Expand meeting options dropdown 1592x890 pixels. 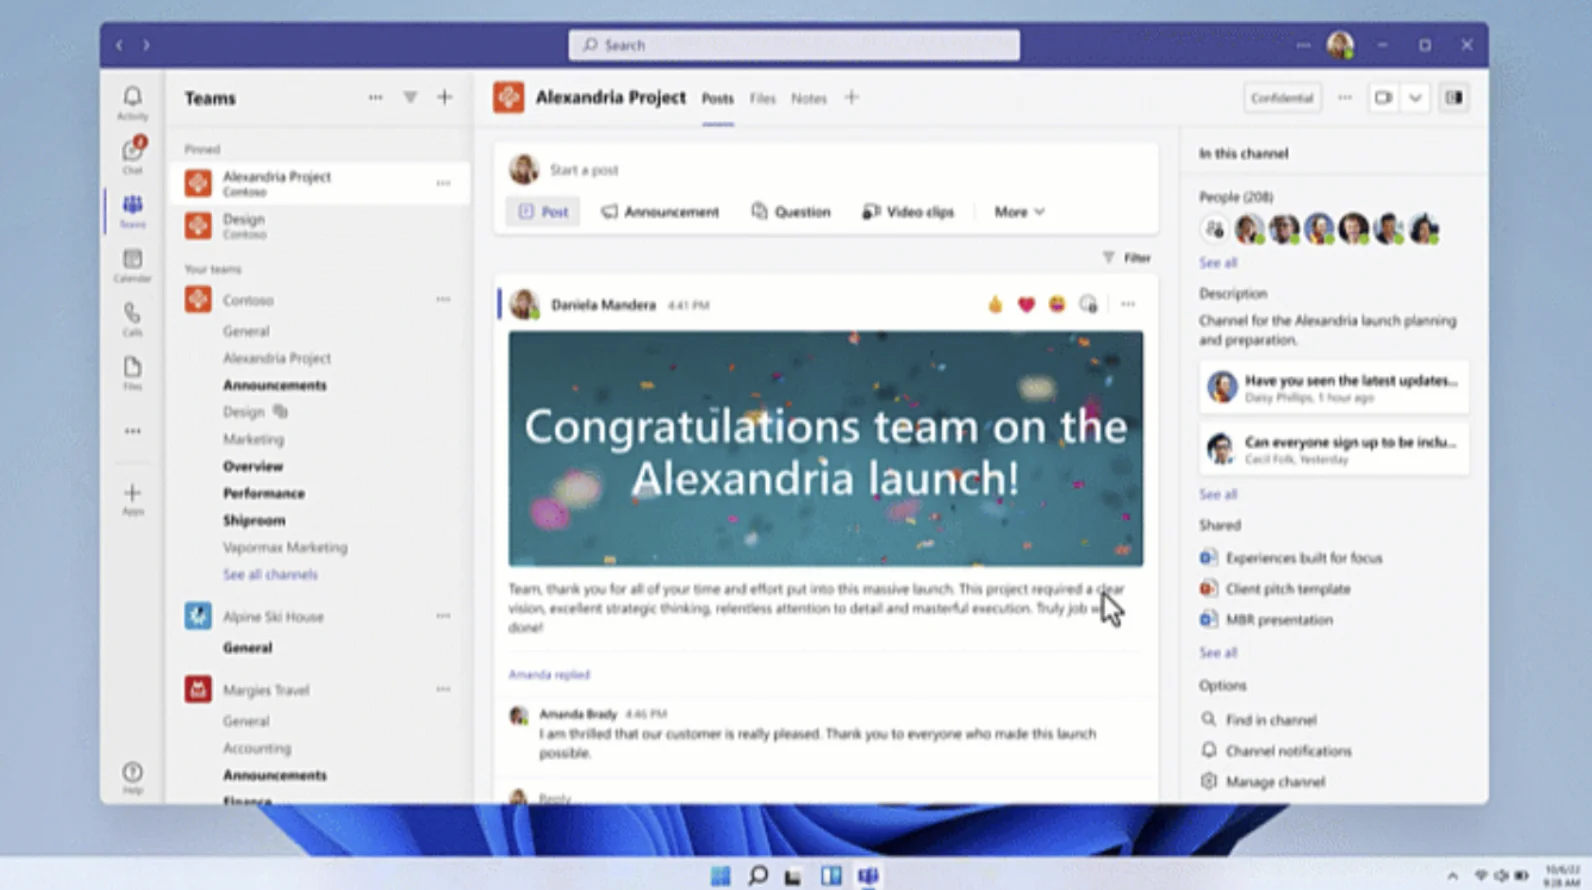click(x=1415, y=98)
